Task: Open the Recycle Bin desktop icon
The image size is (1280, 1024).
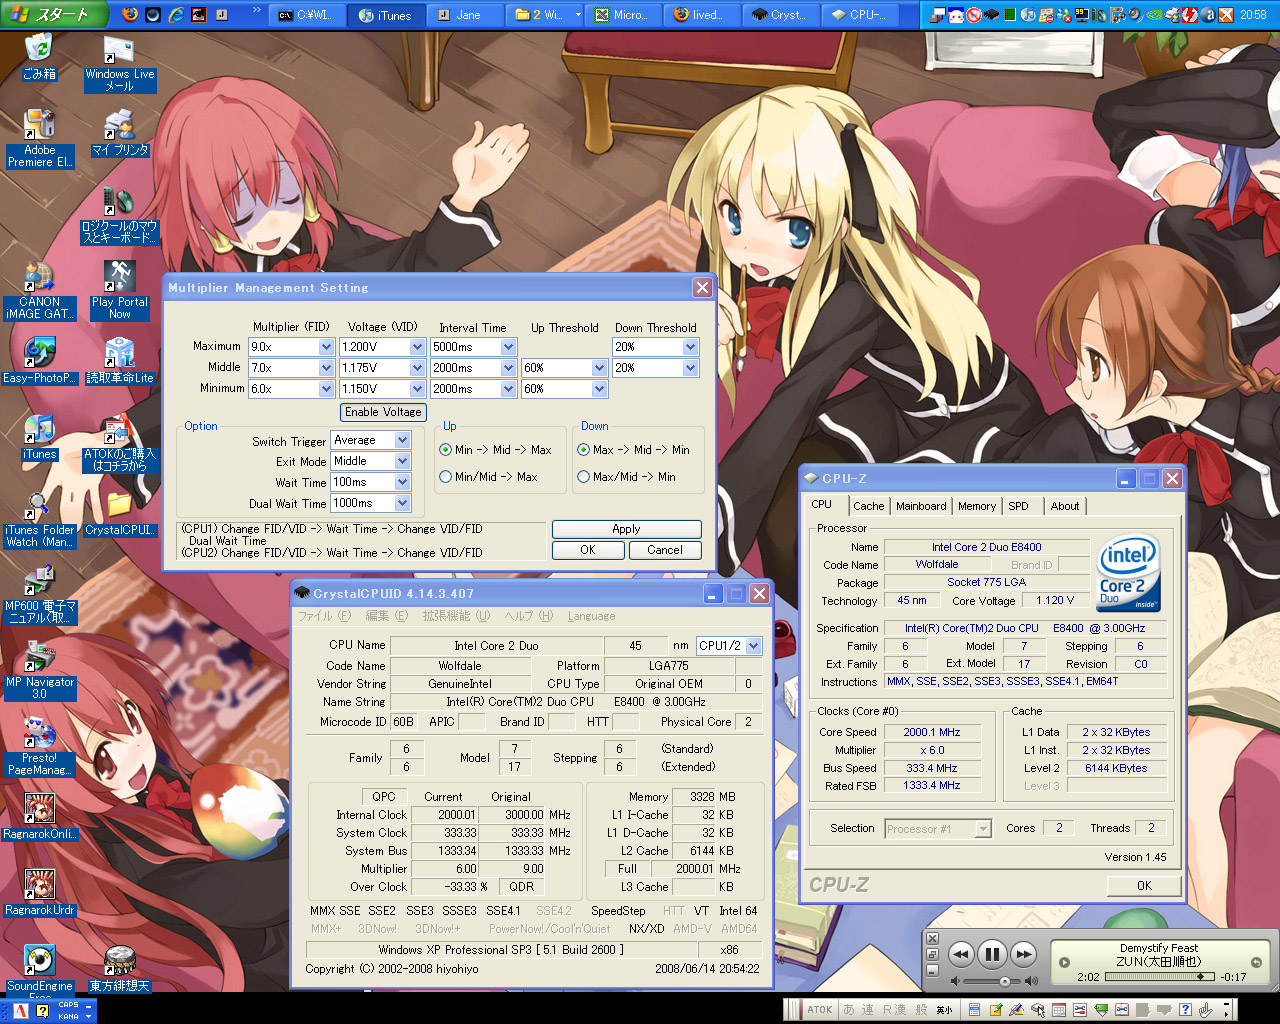Action: (x=38, y=57)
